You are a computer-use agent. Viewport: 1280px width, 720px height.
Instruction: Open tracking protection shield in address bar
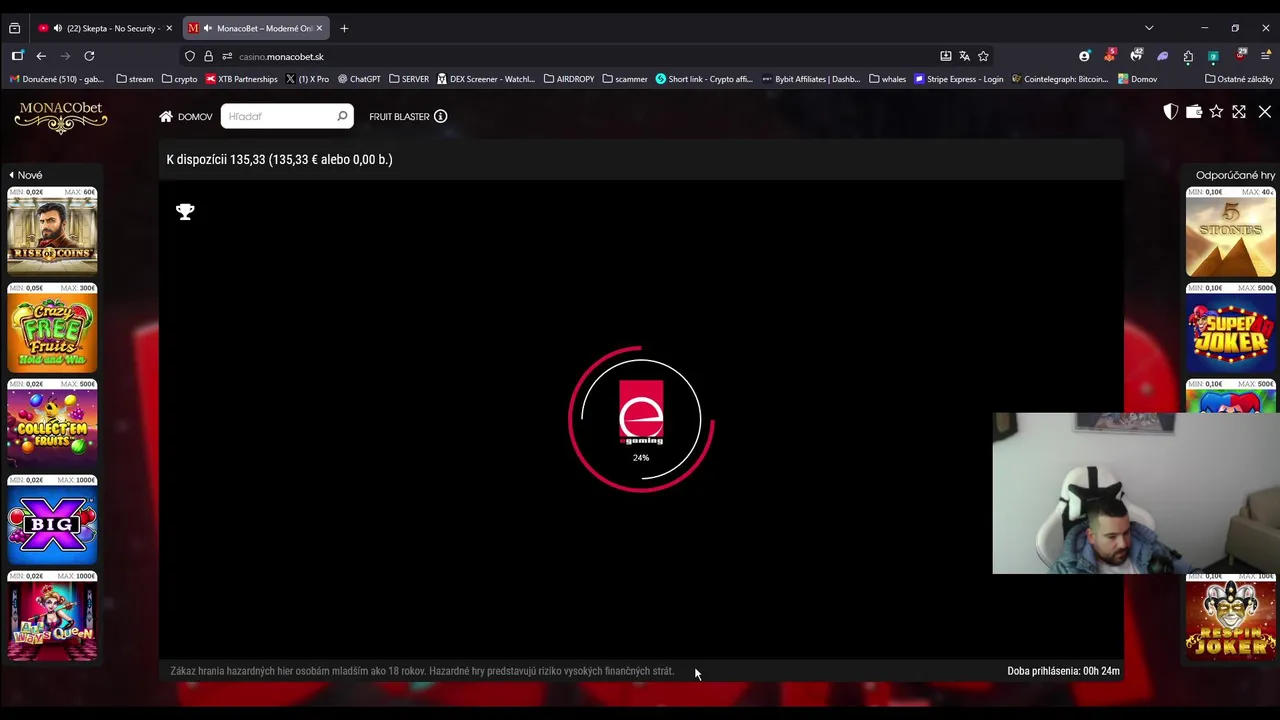(190, 56)
